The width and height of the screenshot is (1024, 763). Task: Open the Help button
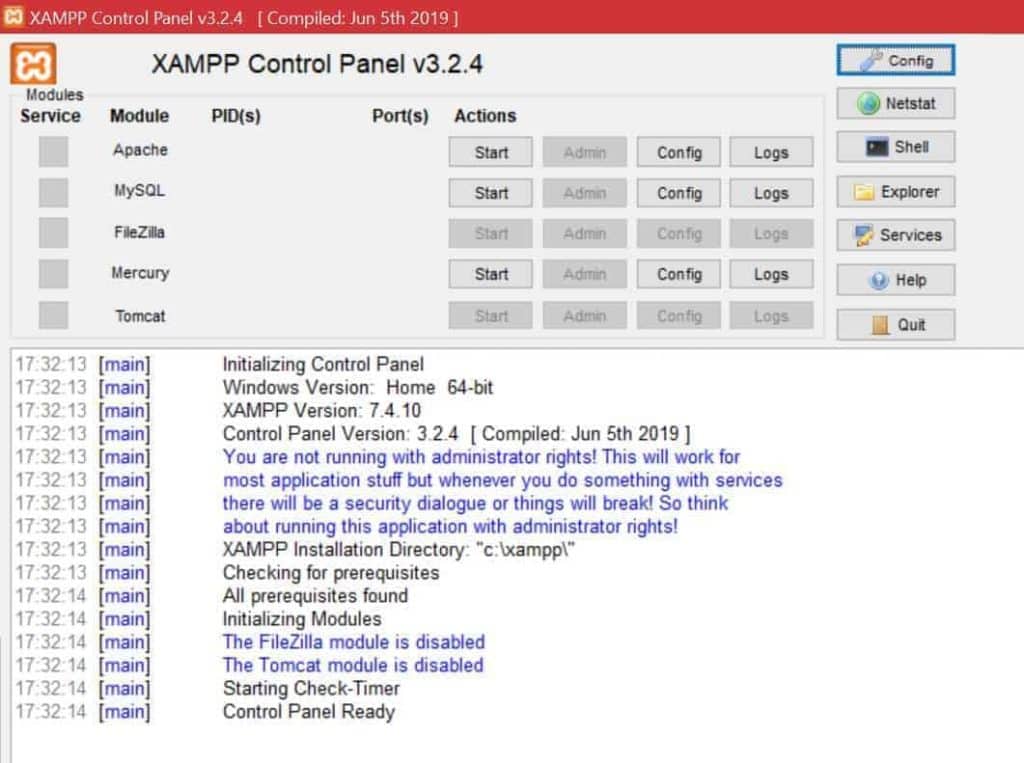pos(895,280)
